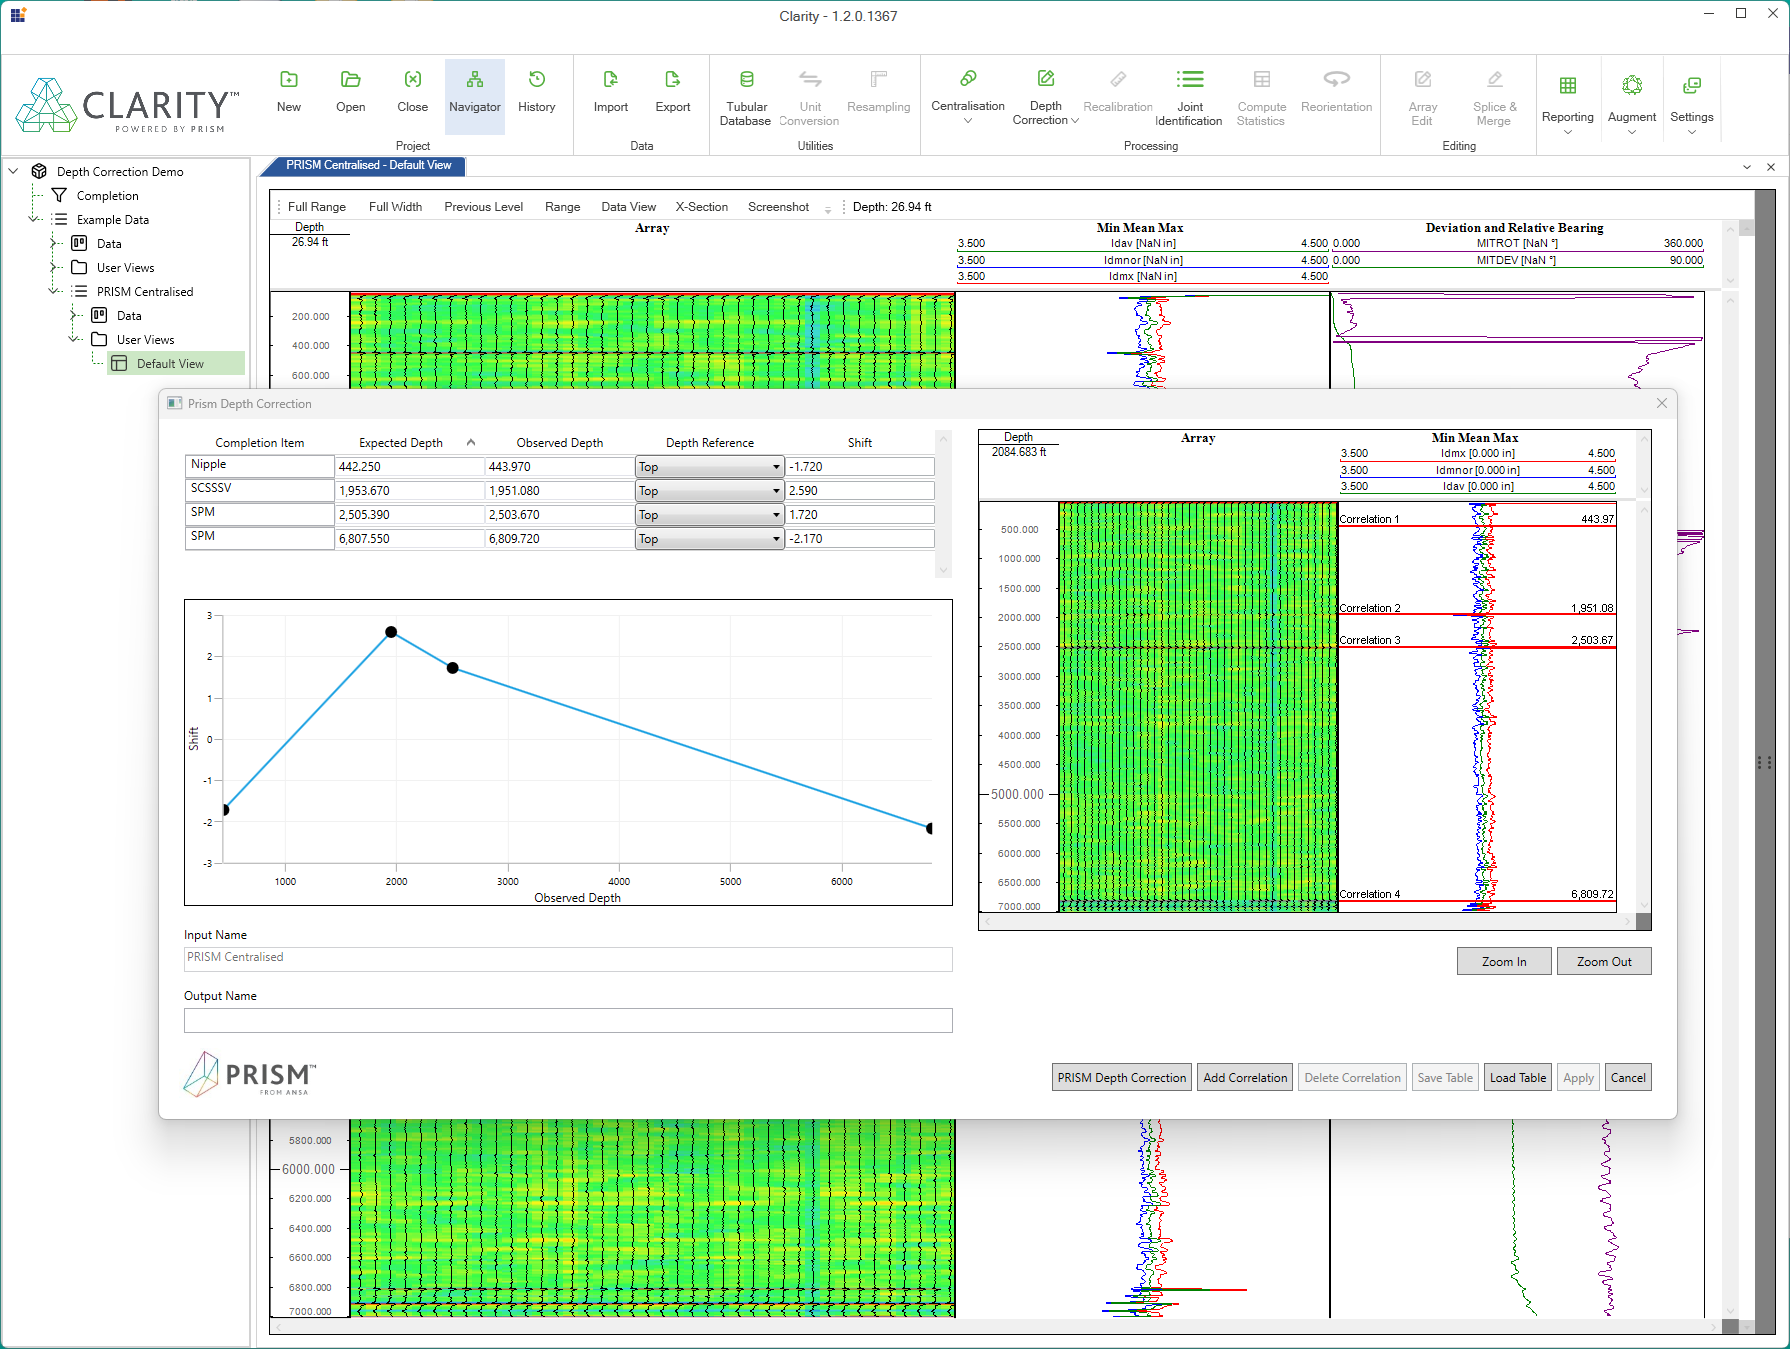Click the Compute Statistics icon
Image resolution: width=1790 pixels, height=1349 pixels.
[1261, 98]
